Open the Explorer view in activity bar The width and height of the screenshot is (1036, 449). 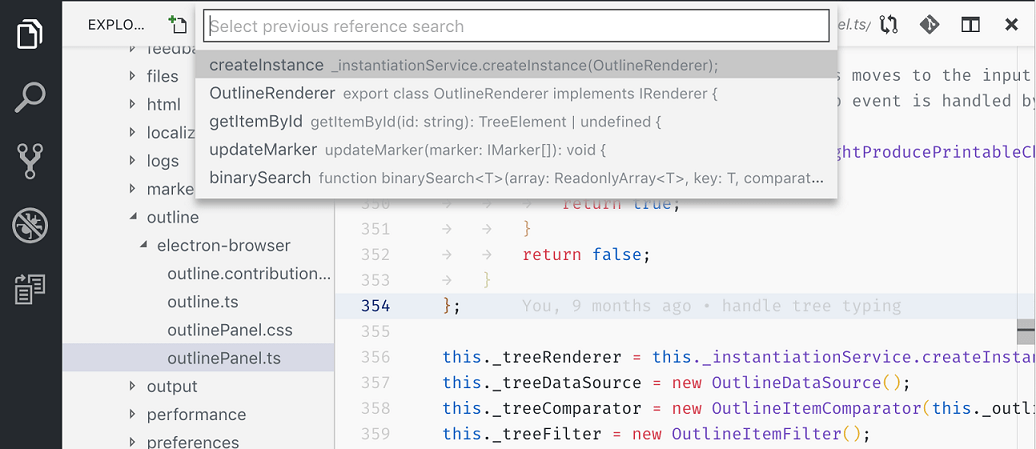[30, 33]
